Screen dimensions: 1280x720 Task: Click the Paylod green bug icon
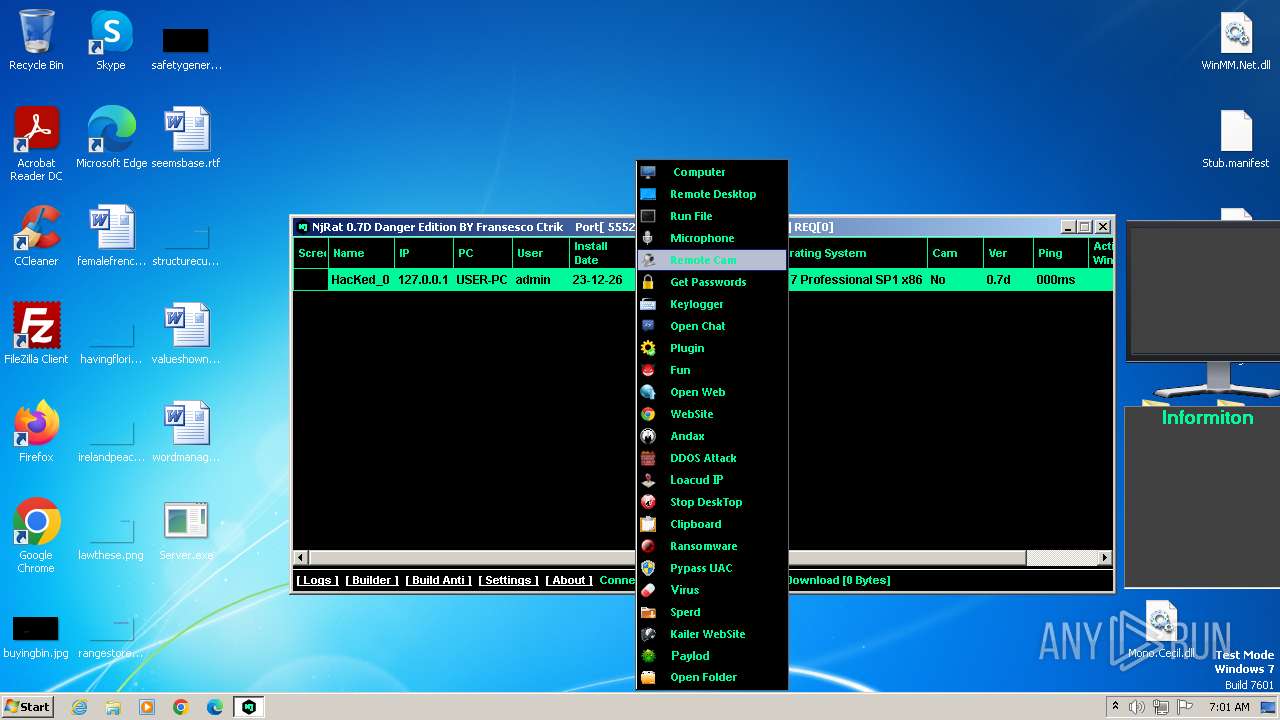tap(648, 656)
